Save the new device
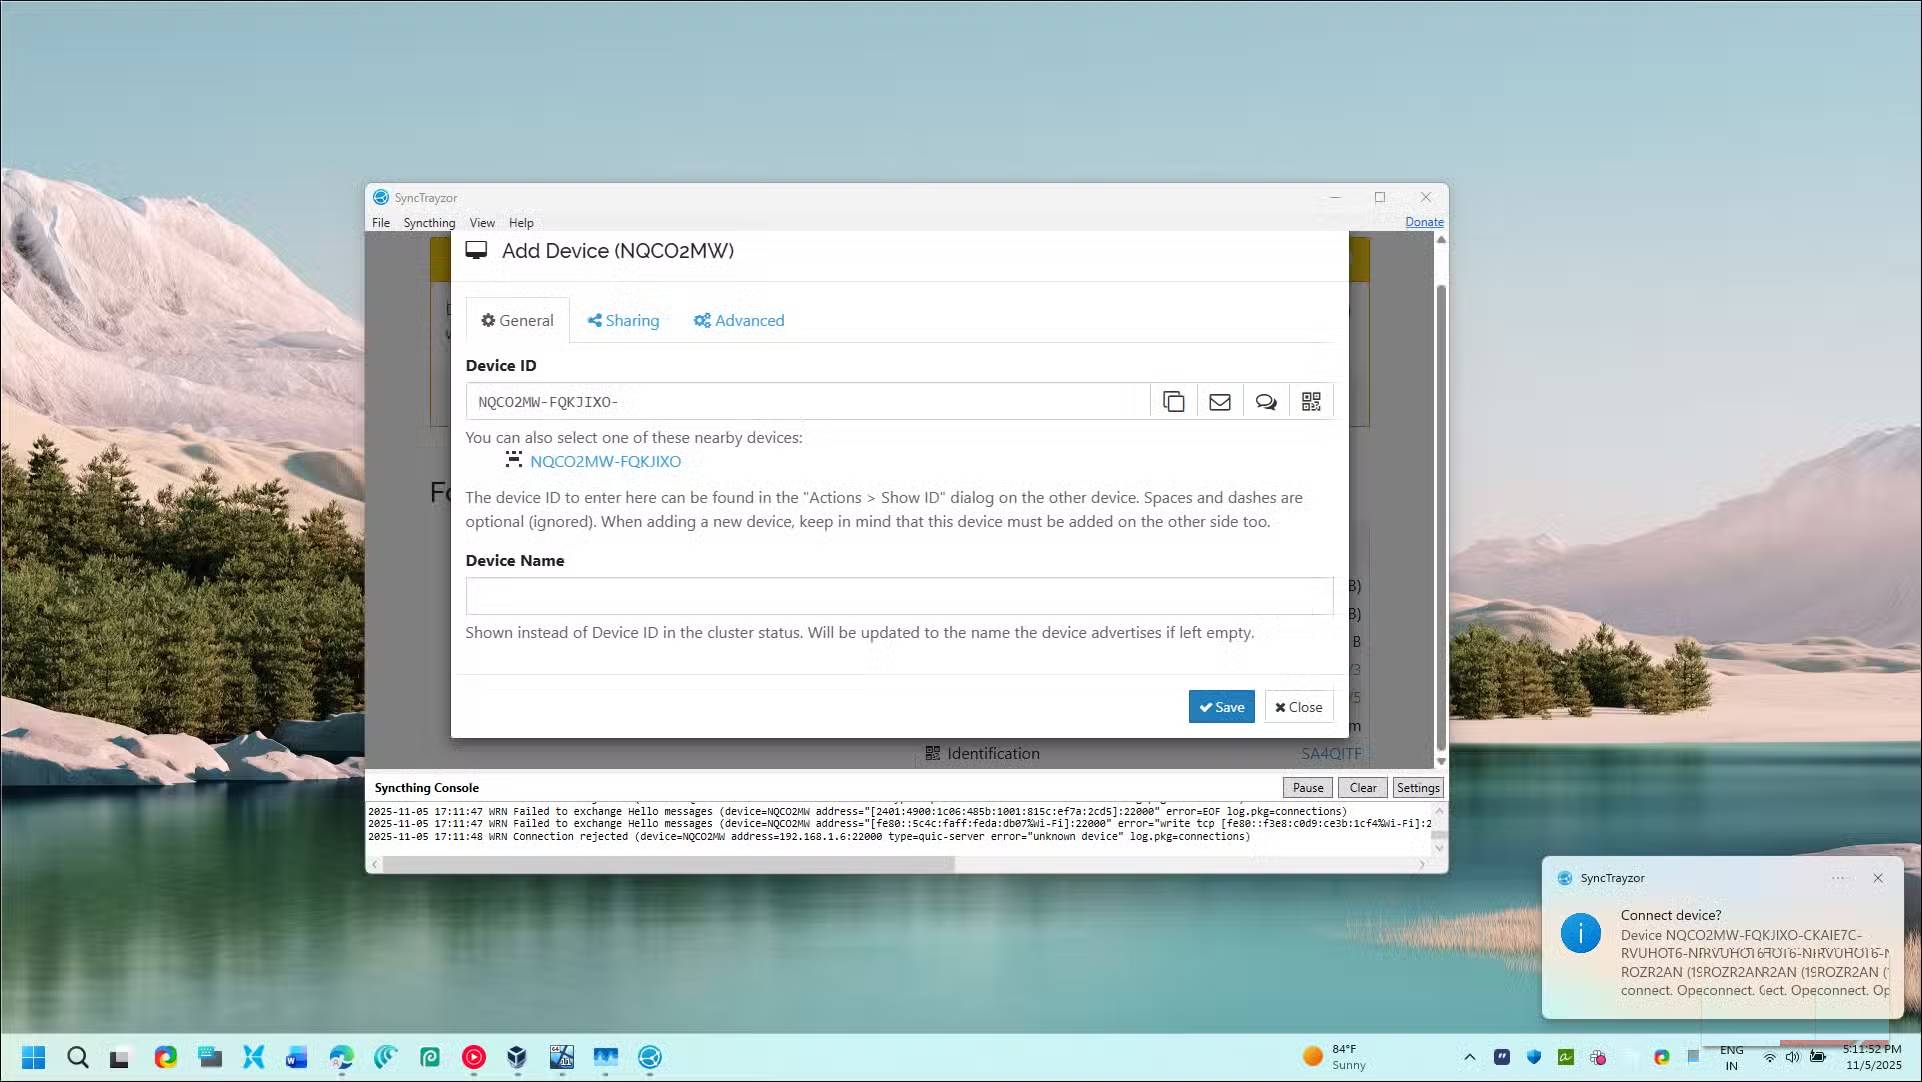1922x1082 pixels. pos(1221,707)
